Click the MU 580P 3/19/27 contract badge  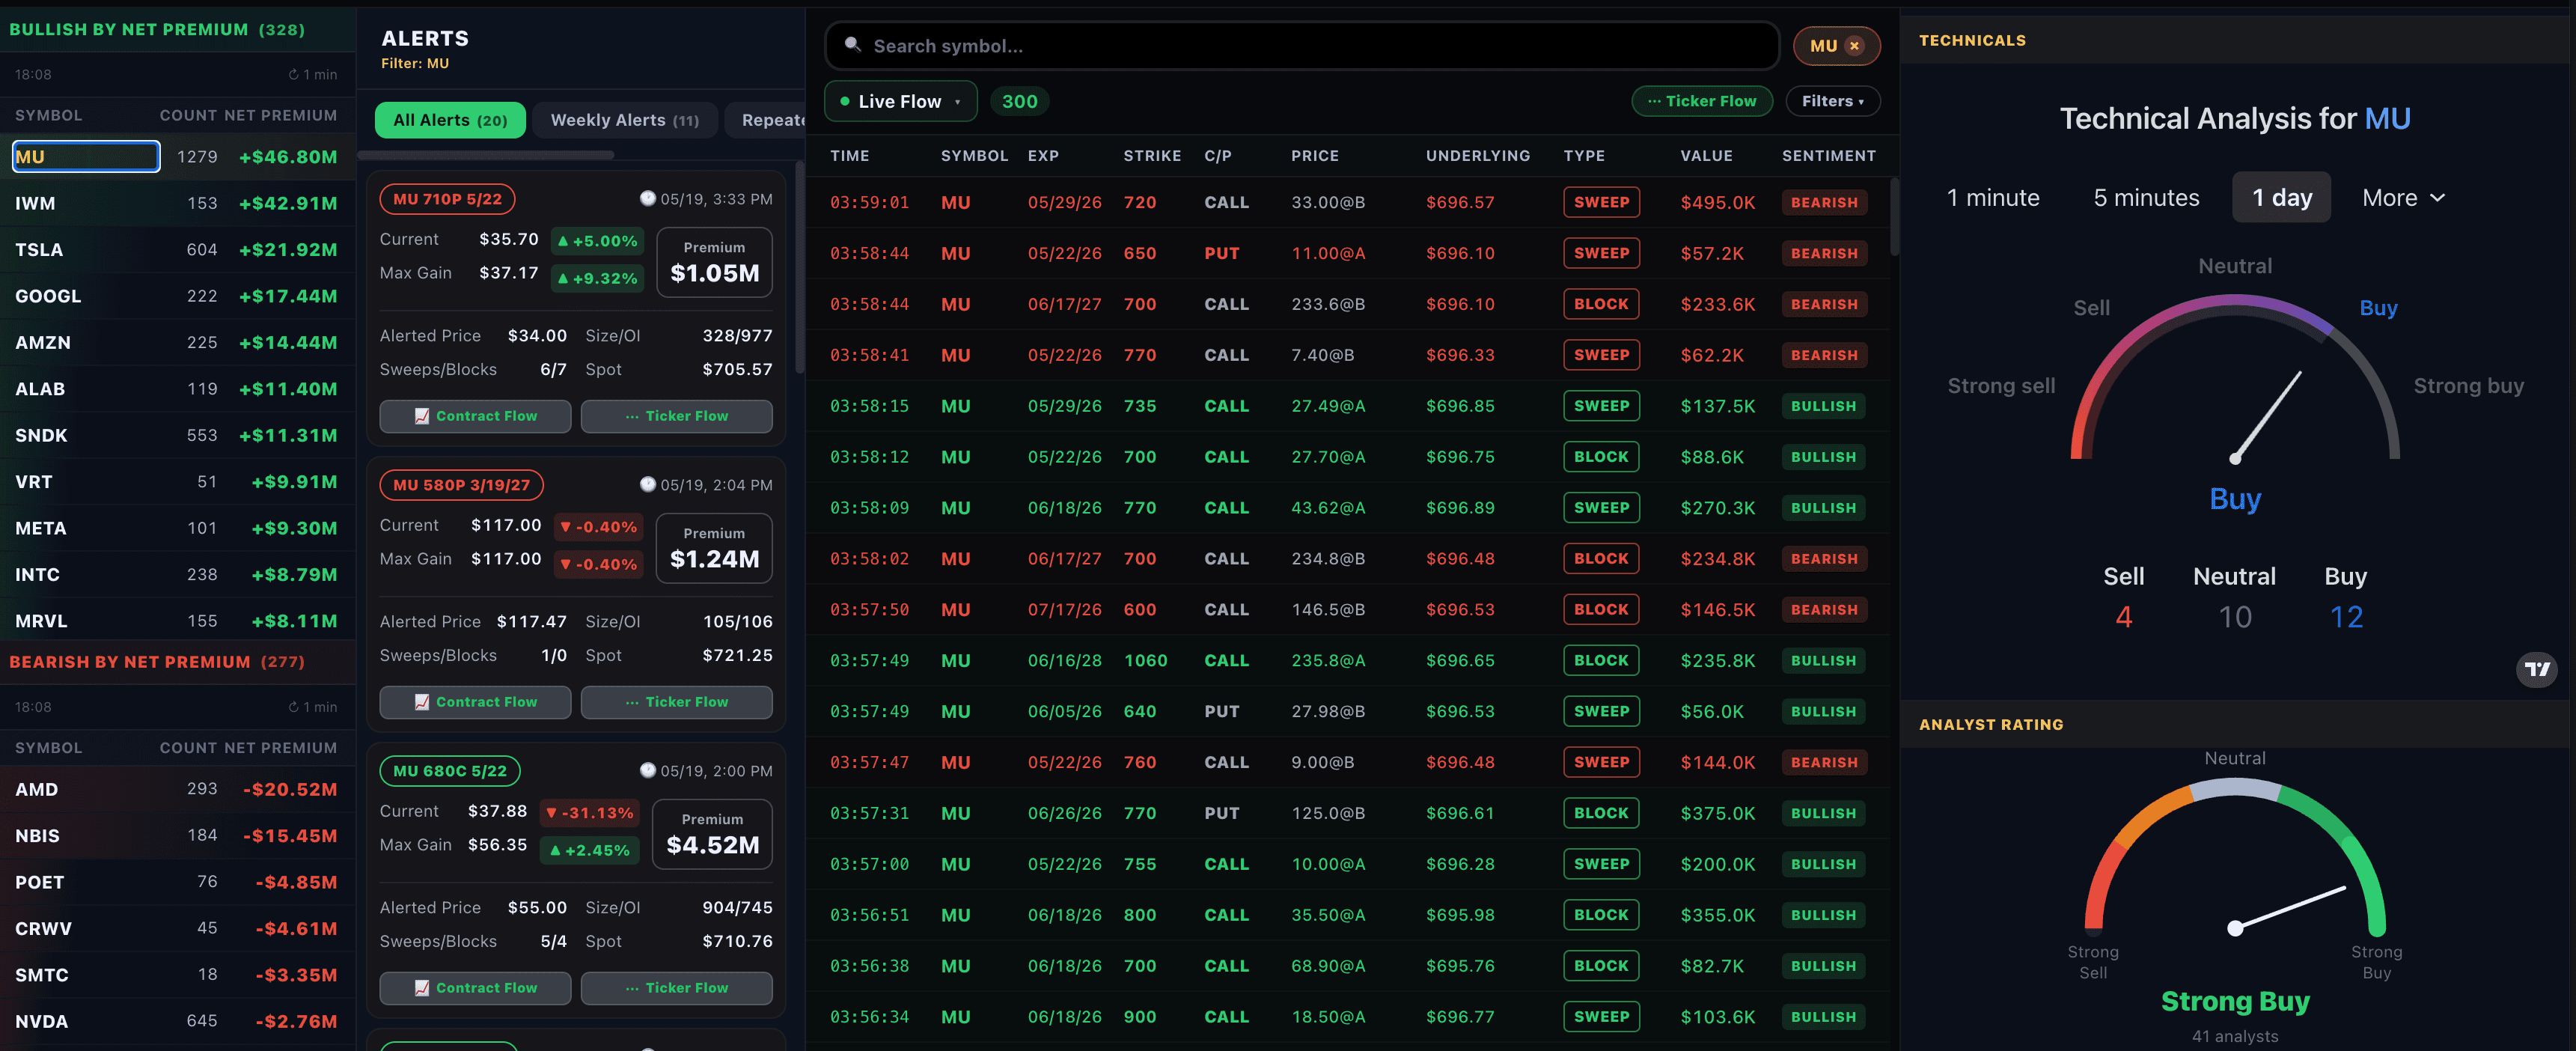pyautogui.click(x=461, y=485)
